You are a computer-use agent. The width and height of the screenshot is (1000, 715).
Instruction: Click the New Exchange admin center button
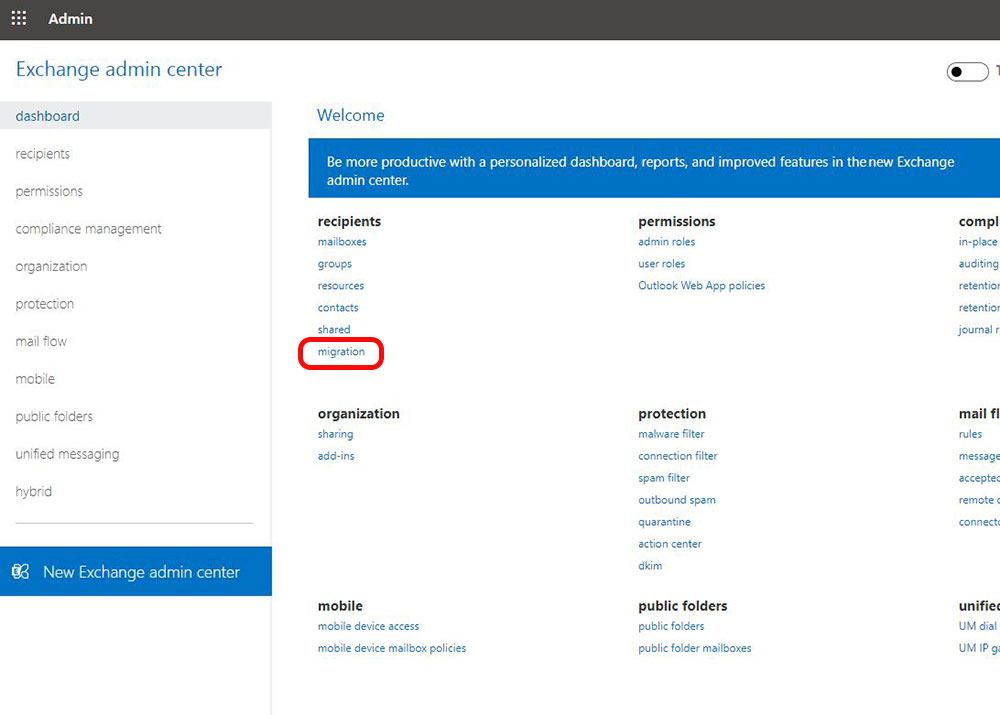pos(136,571)
